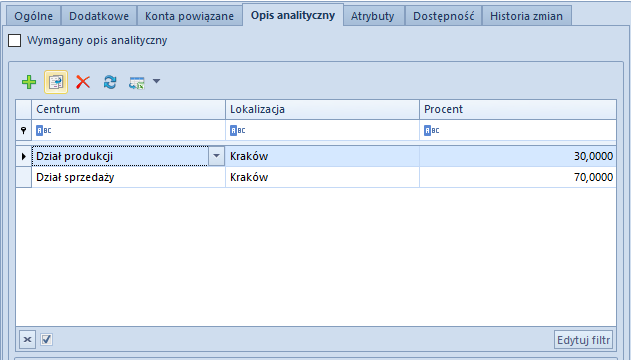Click the filter row pin icon

(x=24, y=130)
